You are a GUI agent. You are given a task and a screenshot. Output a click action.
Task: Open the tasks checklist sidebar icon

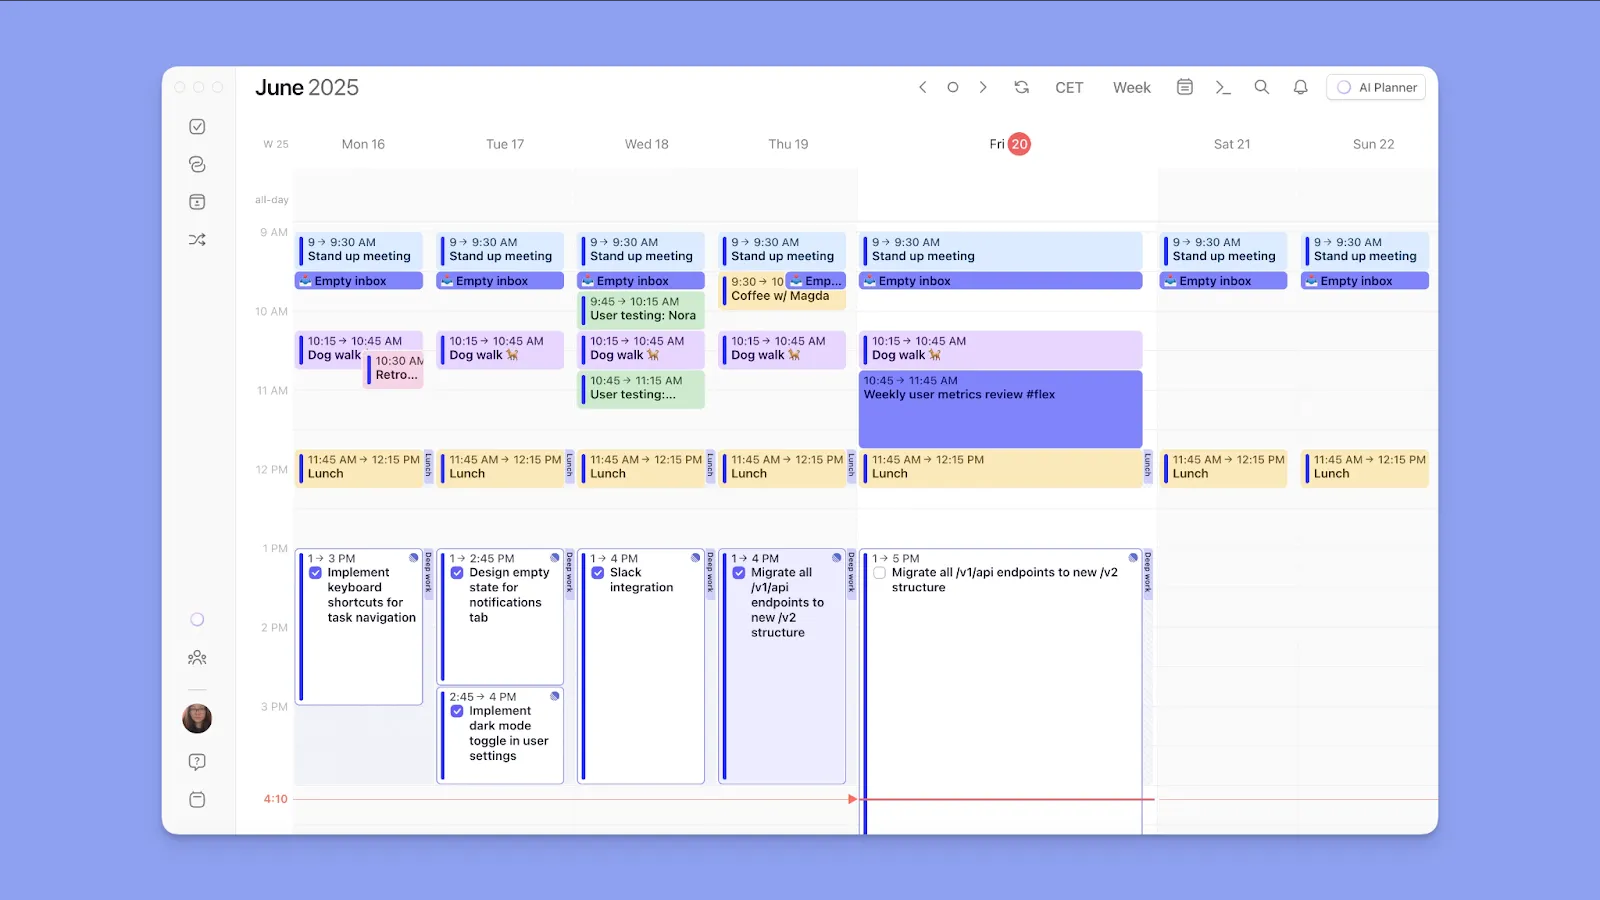[x=197, y=126]
